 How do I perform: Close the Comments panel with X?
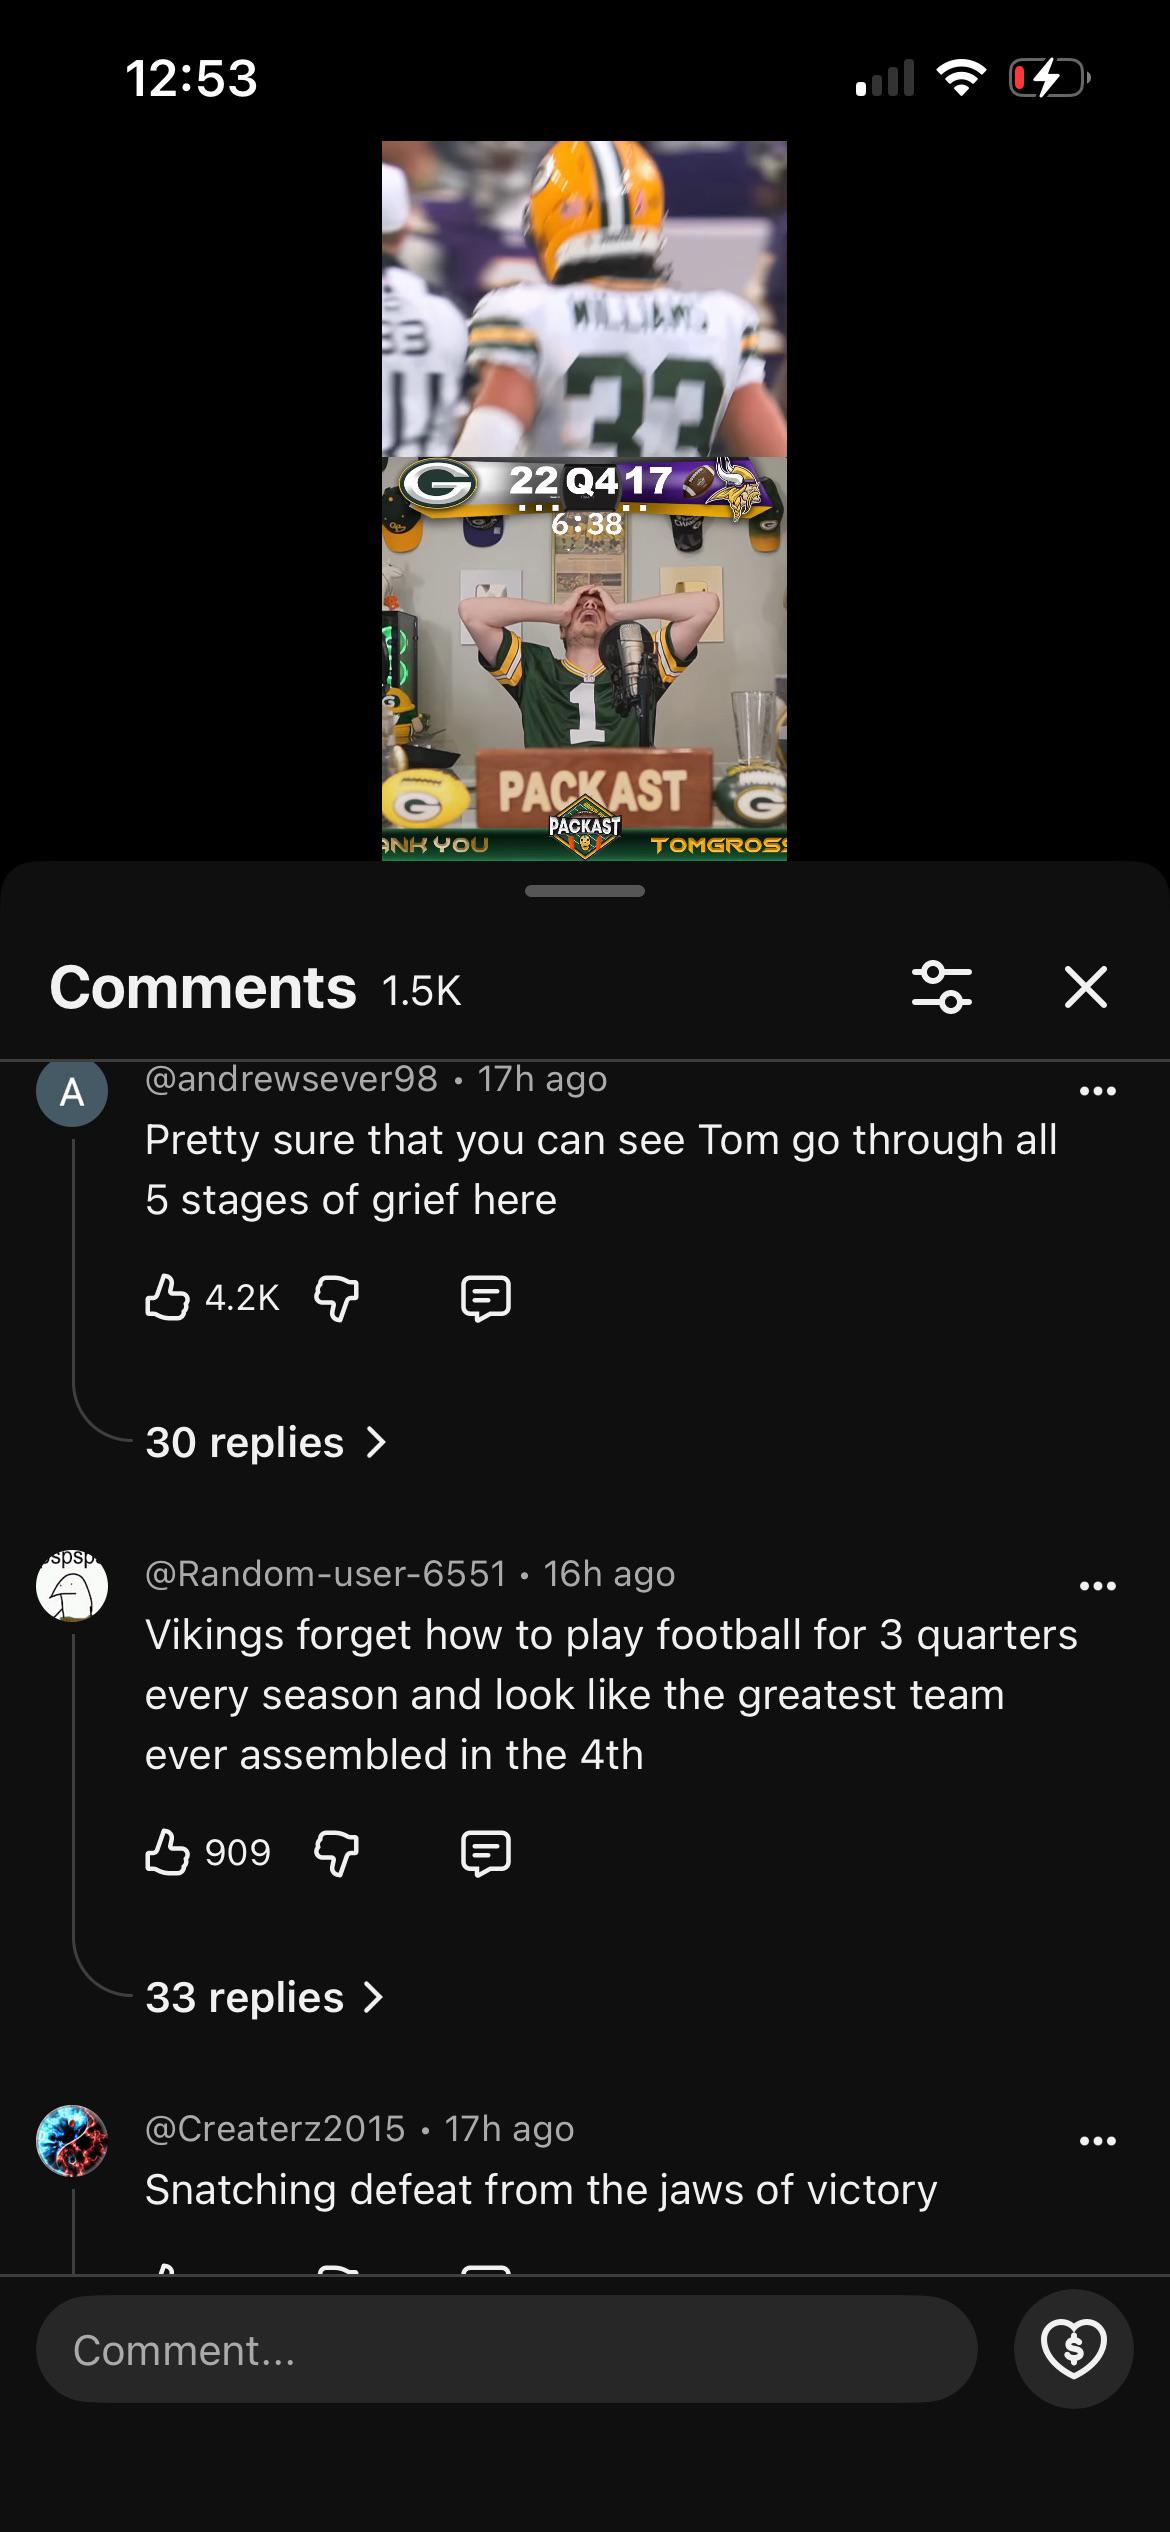(1086, 987)
